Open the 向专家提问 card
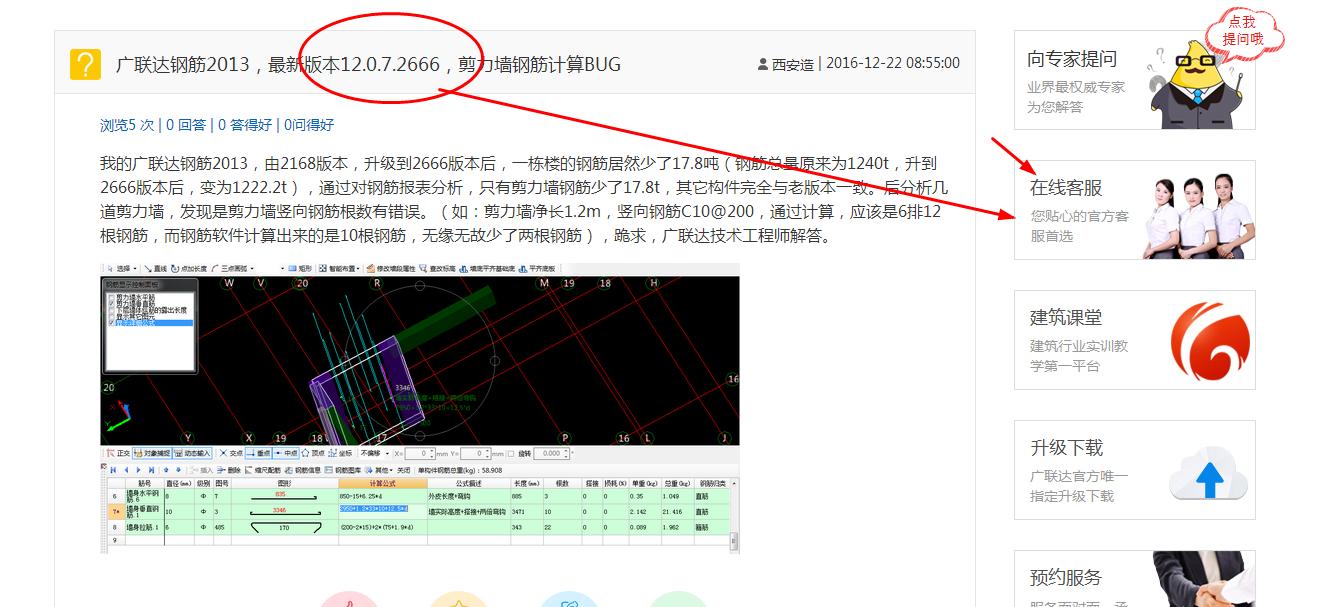Image resolution: width=1321 pixels, height=607 pixels. tap(1134, 80)
